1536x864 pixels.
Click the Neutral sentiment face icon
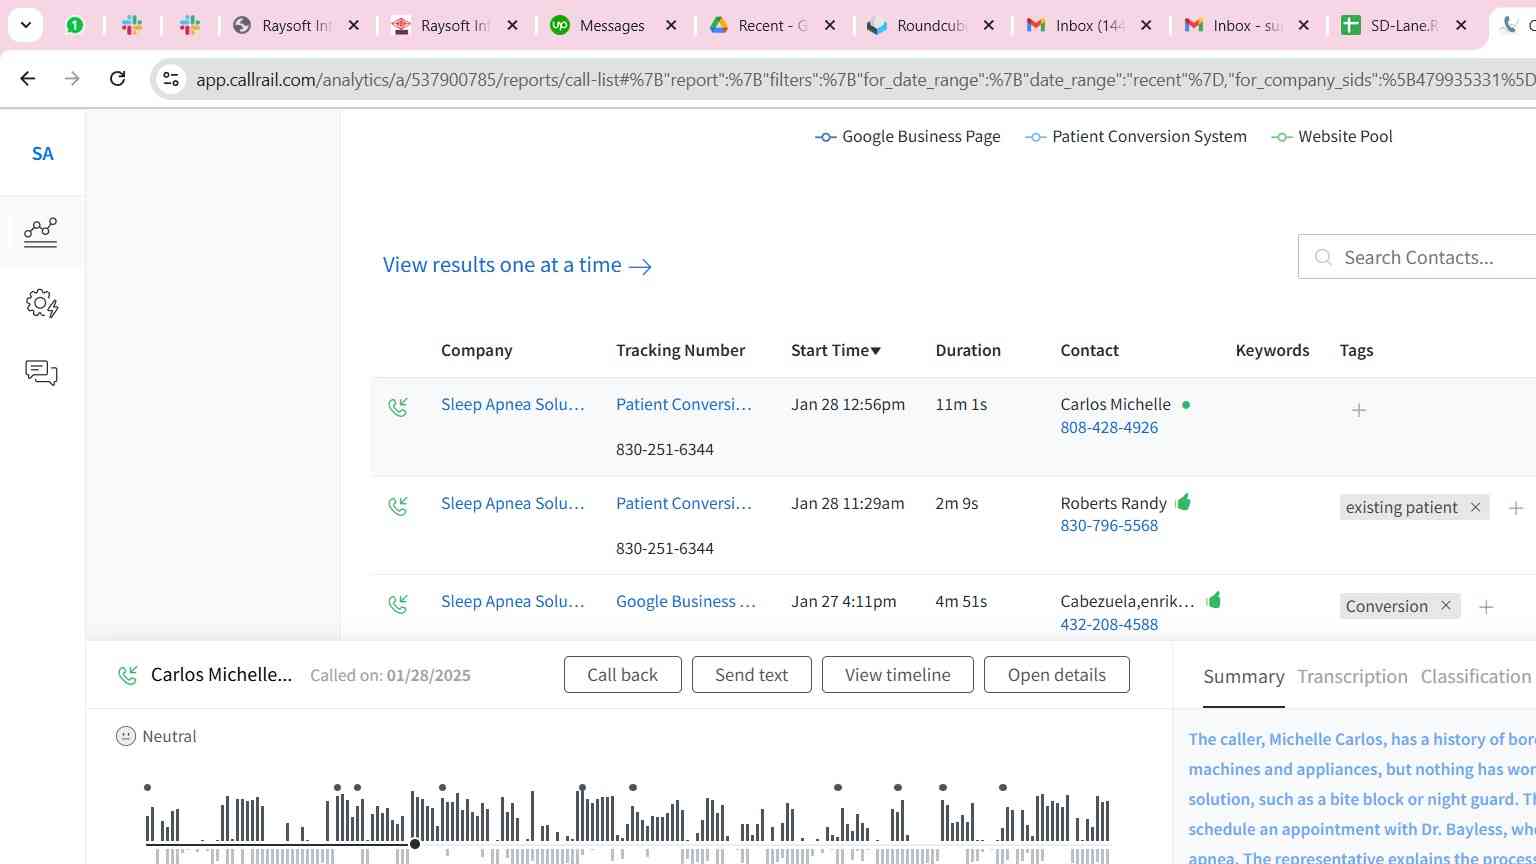pos(126,736)
